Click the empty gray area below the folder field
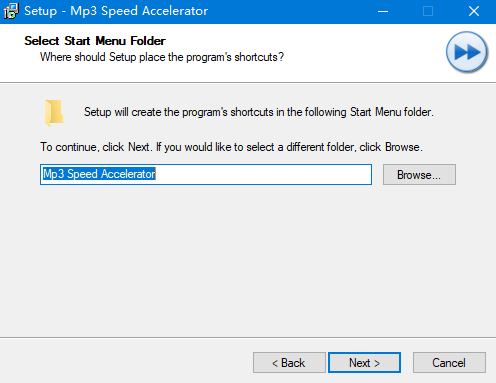This screenshot has width=496, height=383. click(x=248, y=260)
